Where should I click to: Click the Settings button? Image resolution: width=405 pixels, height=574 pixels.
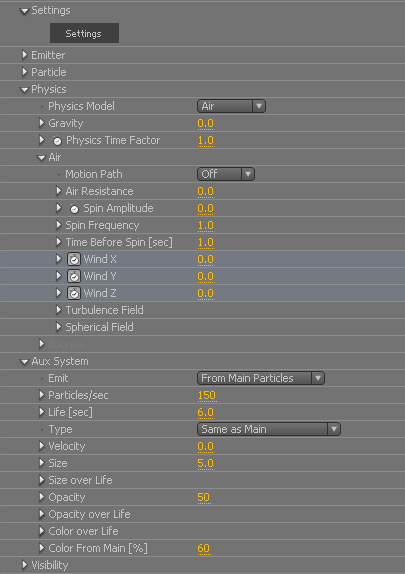[84, 33]
